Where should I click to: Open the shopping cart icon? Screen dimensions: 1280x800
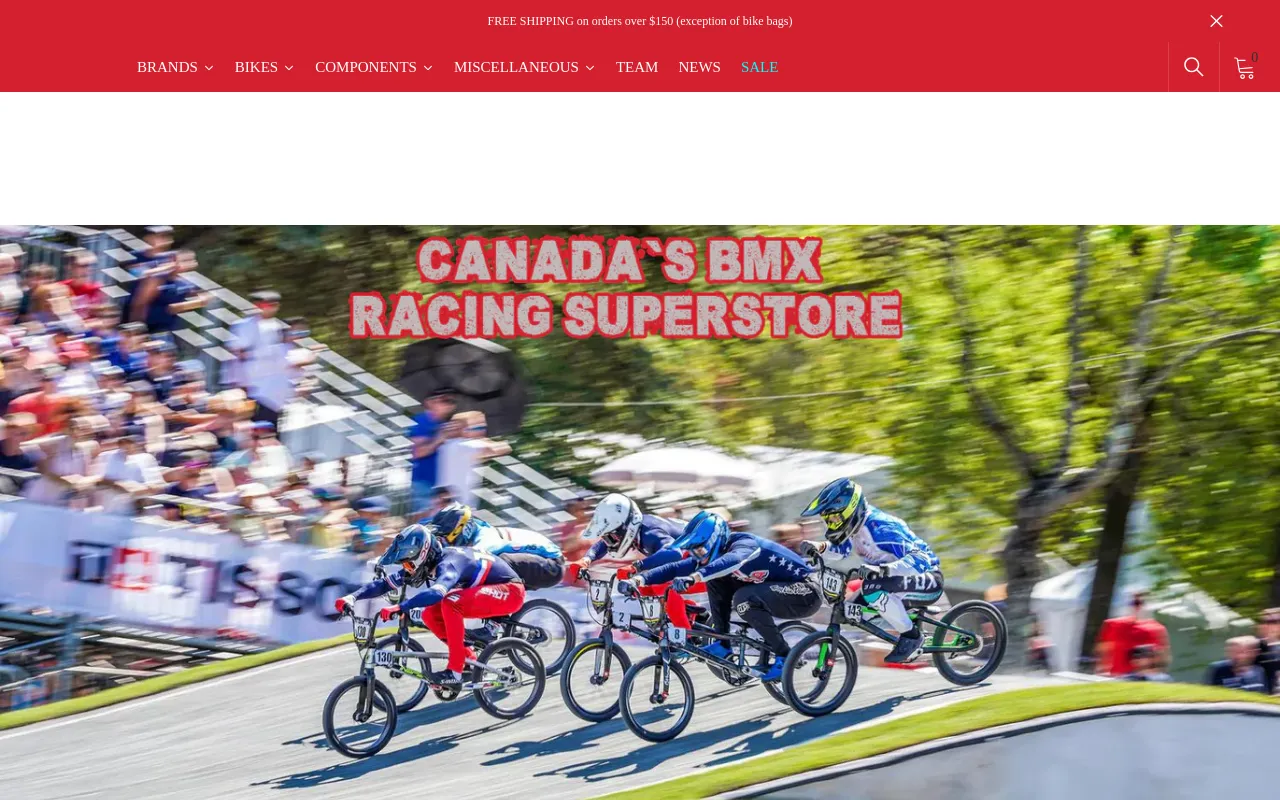point(1244,68)
